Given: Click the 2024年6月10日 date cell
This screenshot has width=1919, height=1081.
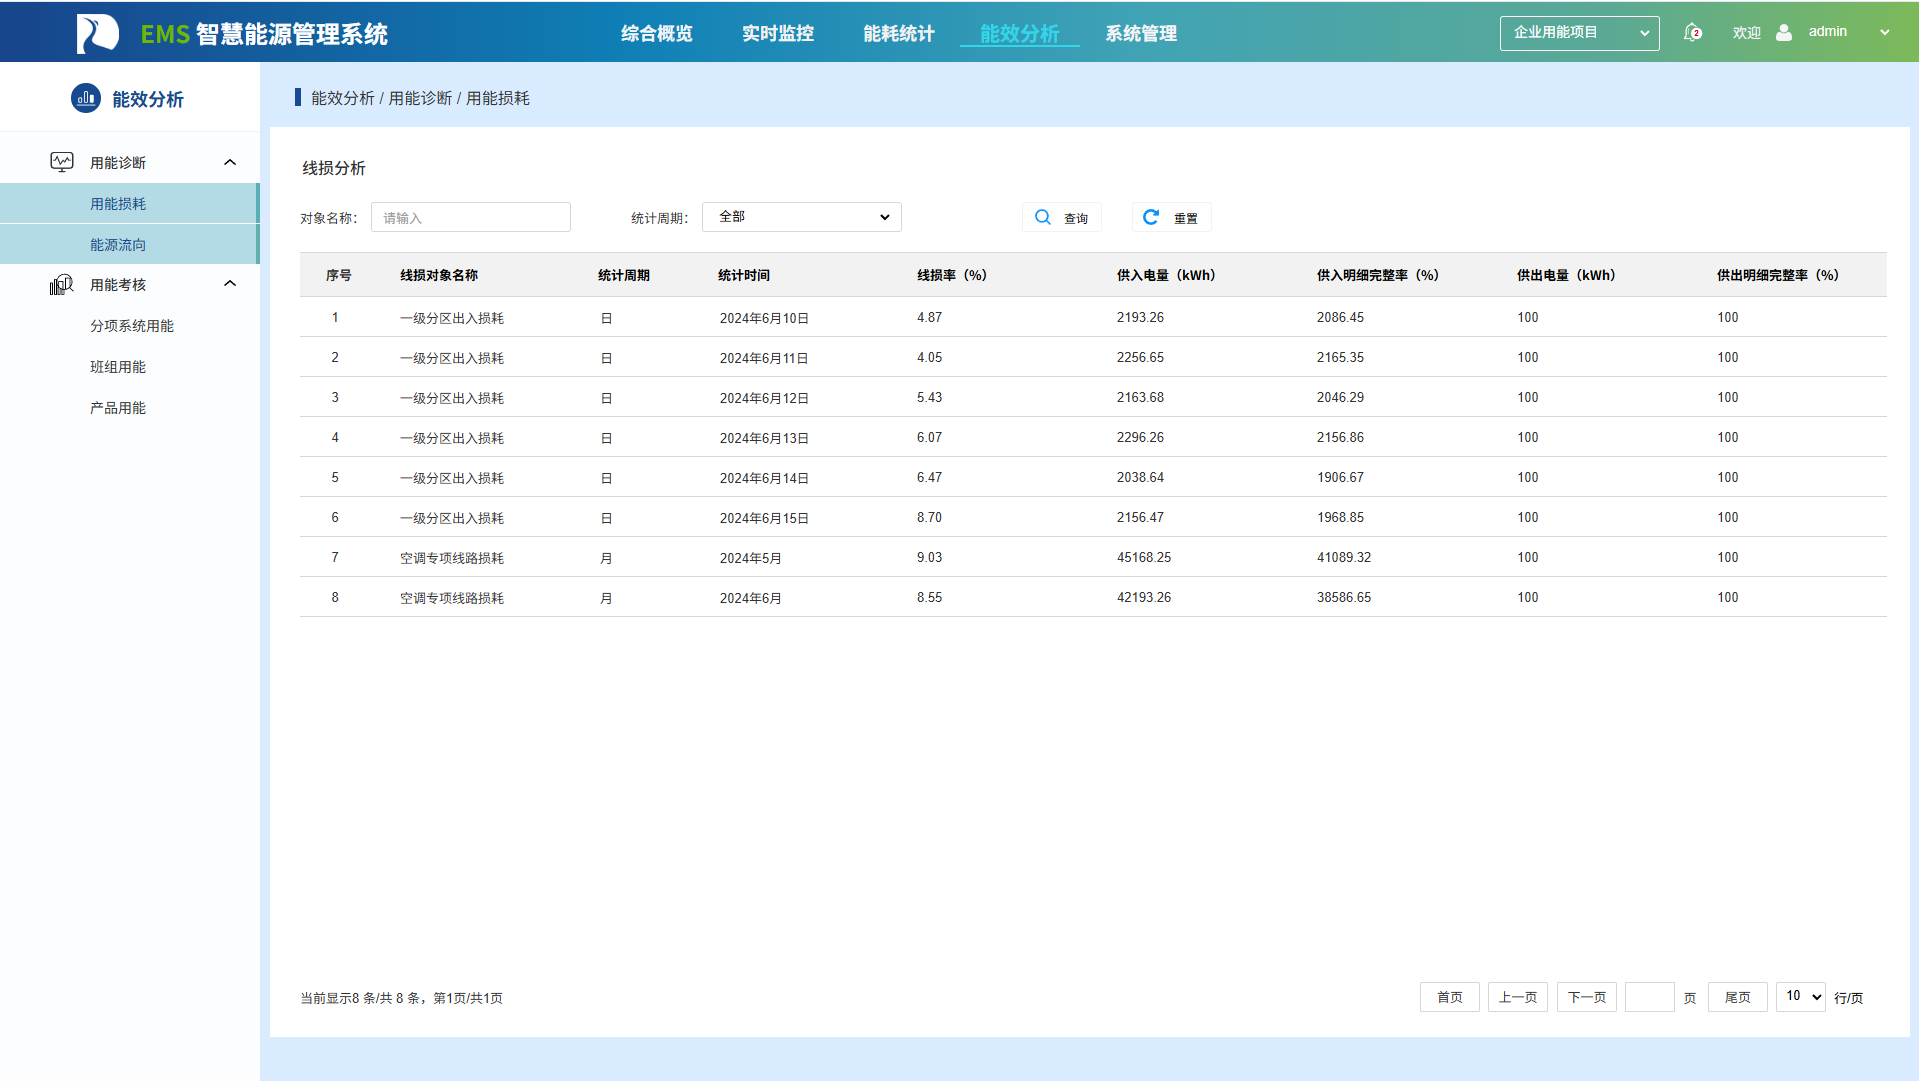Looking at the screenshot, I should tap(764, 318).
